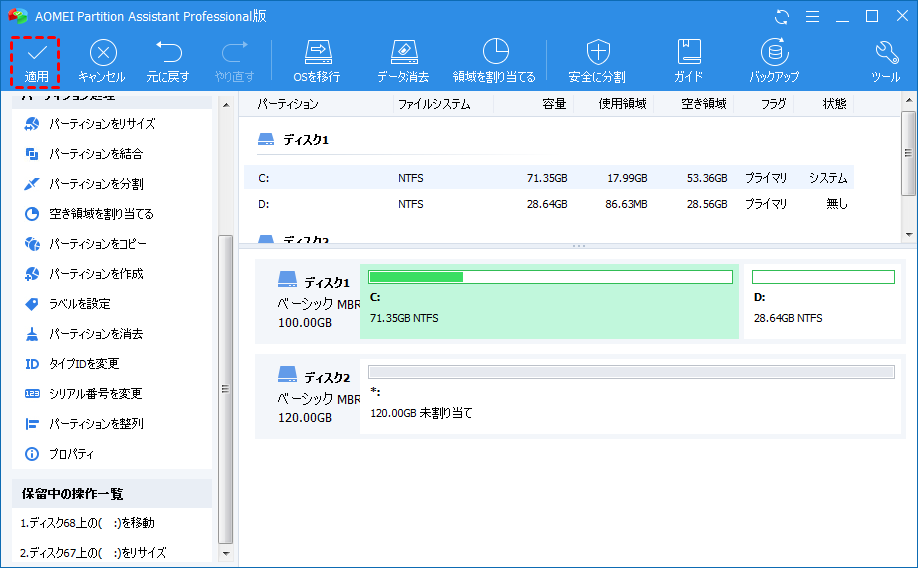Select the C: 71.35GB NTFS partition block
The height and width of the screenshot is (568, 918).
549,302
